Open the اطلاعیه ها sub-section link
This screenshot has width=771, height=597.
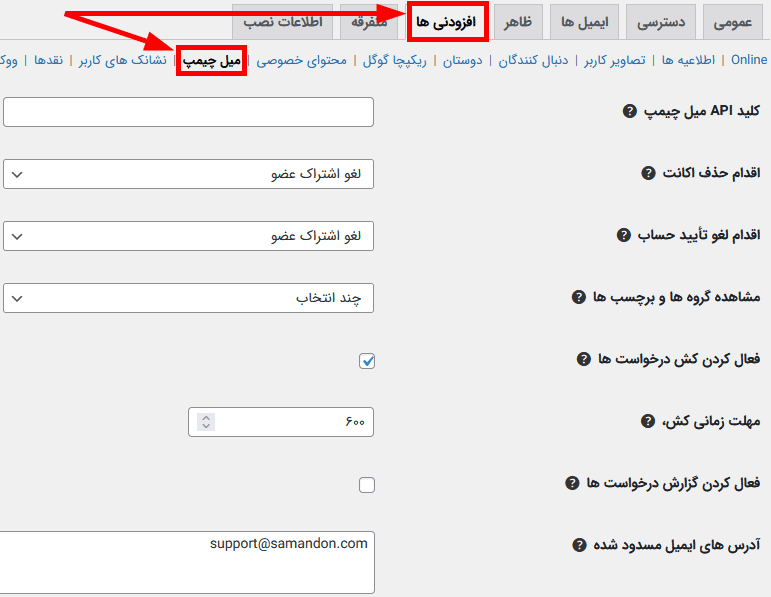tap(688, 60)
